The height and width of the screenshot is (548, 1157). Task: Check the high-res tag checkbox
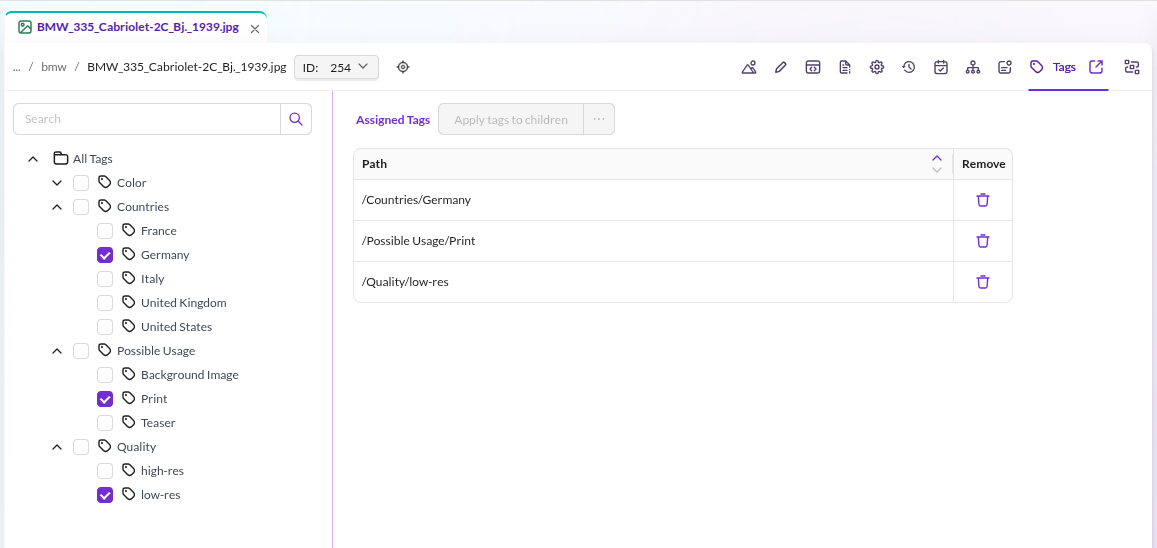105,471
